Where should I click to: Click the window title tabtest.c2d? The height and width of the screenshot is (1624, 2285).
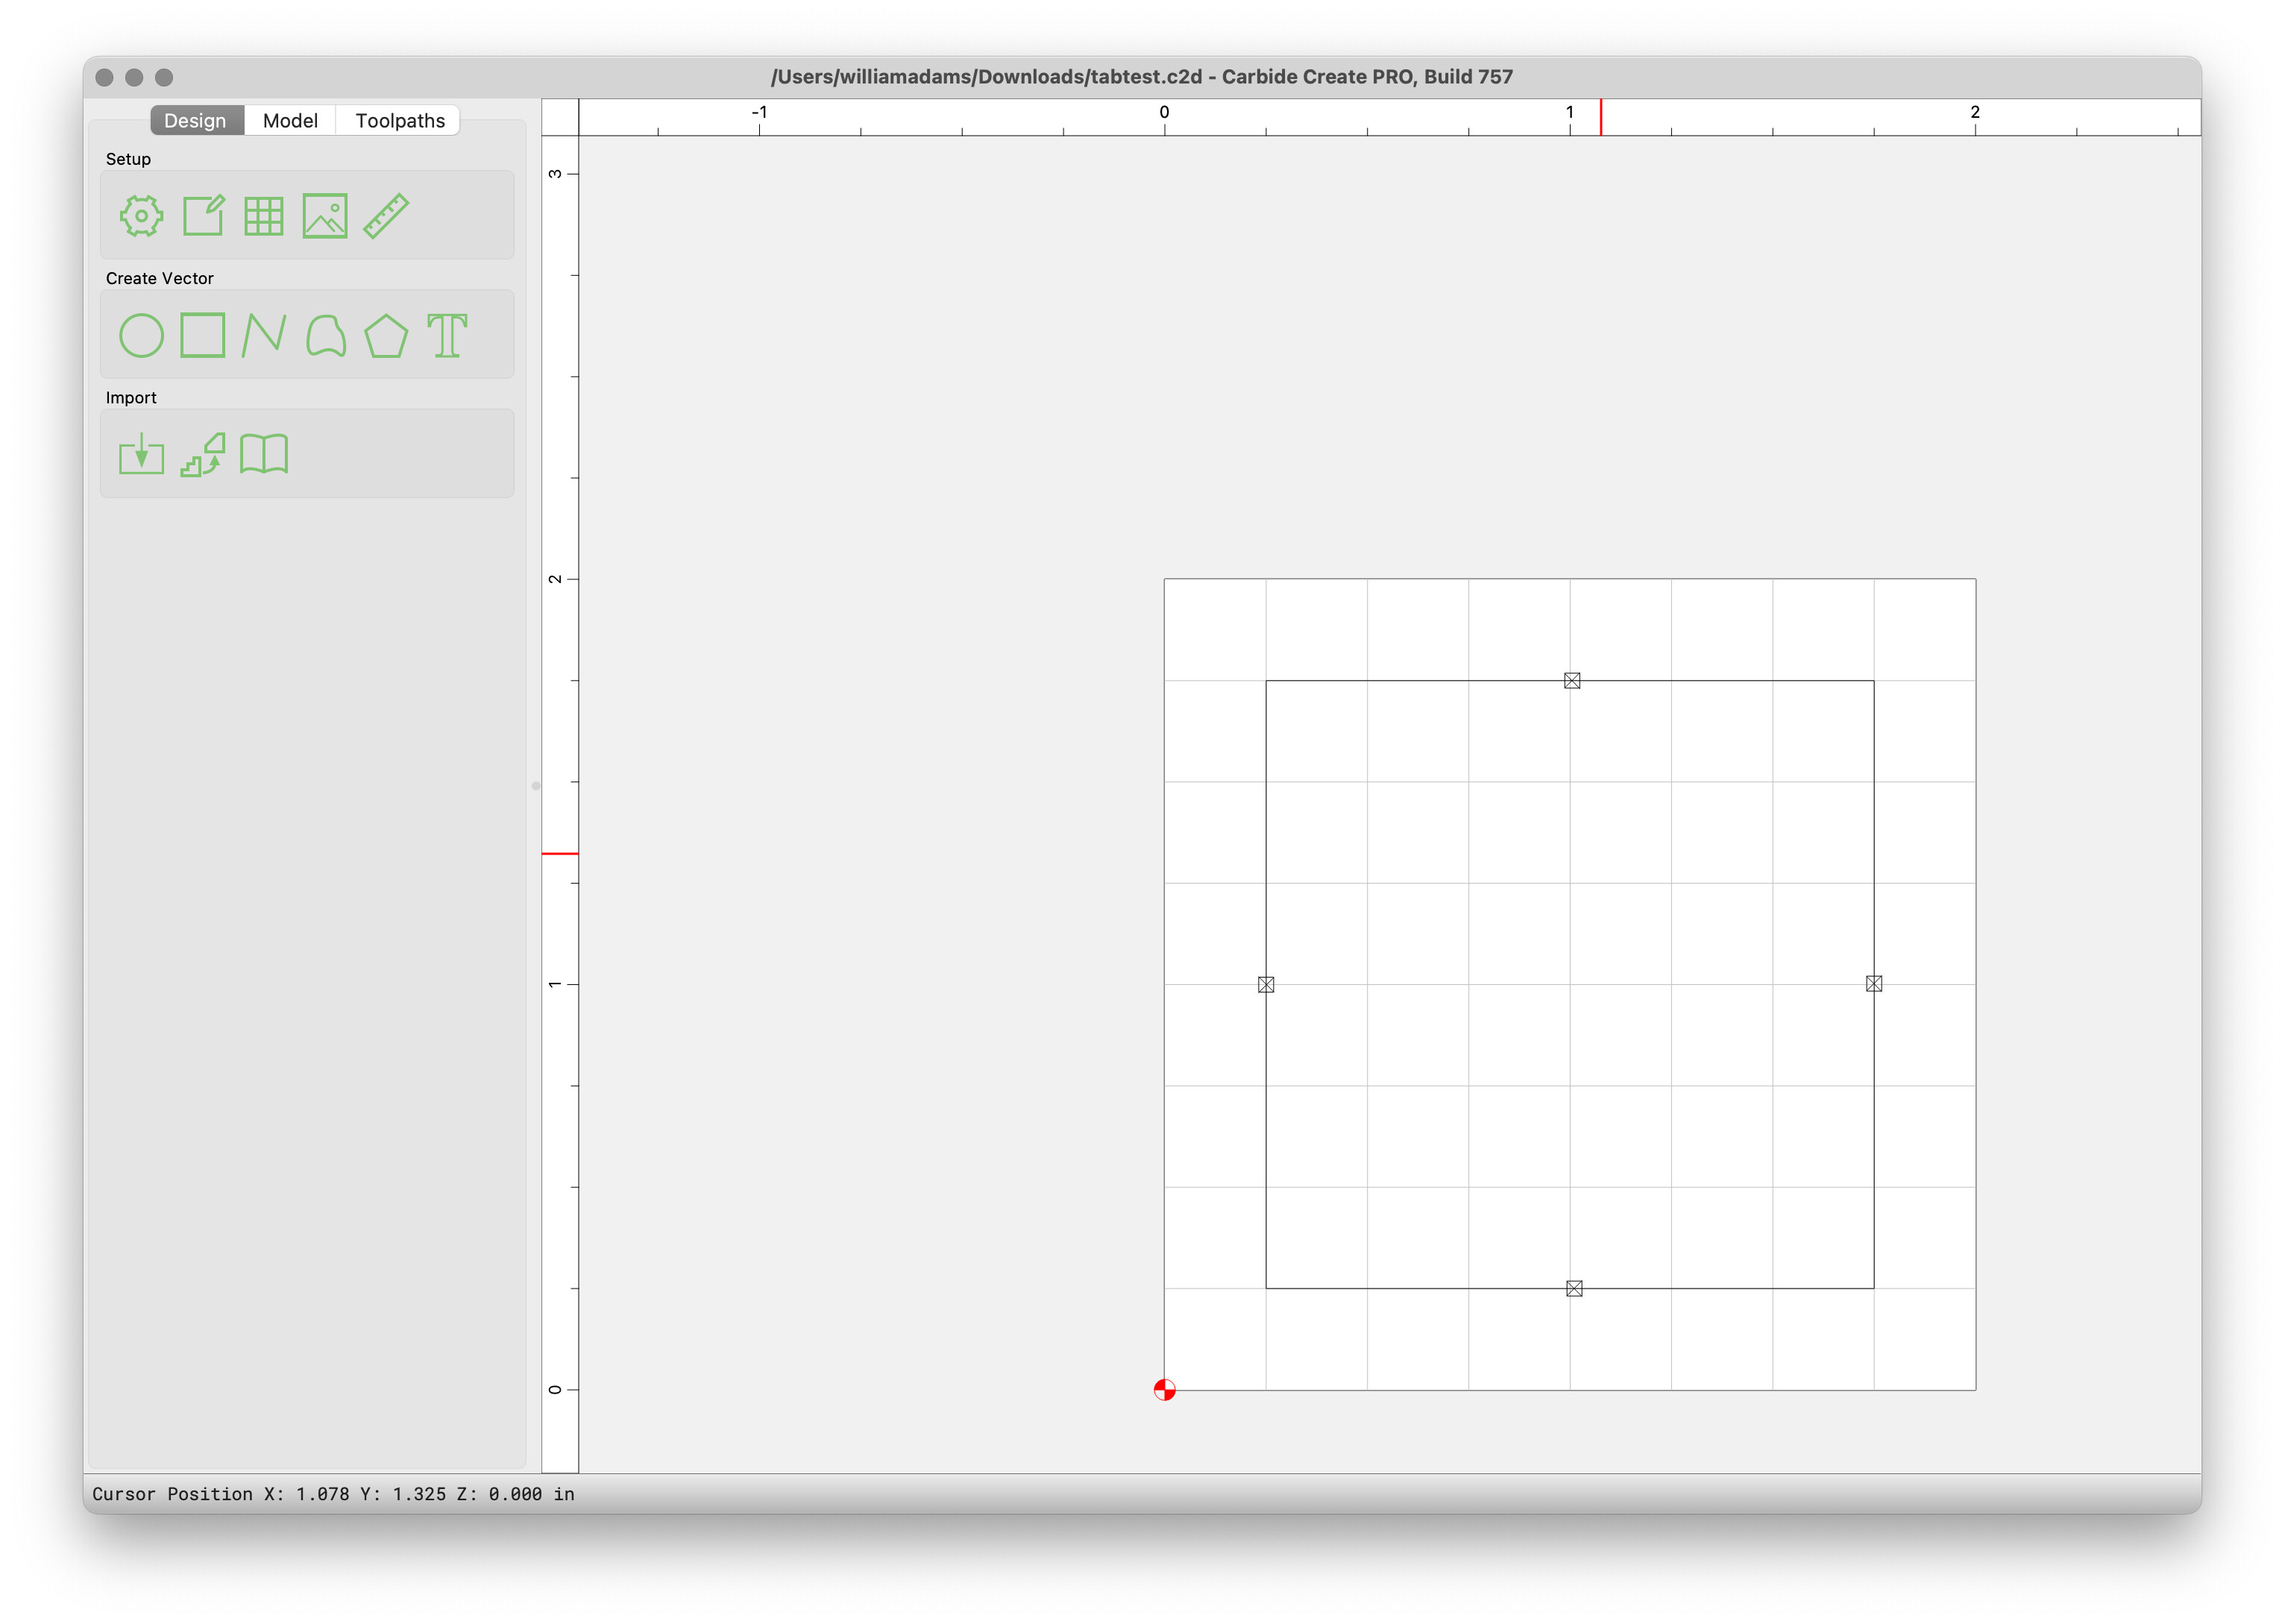(x=1141, y=77)
